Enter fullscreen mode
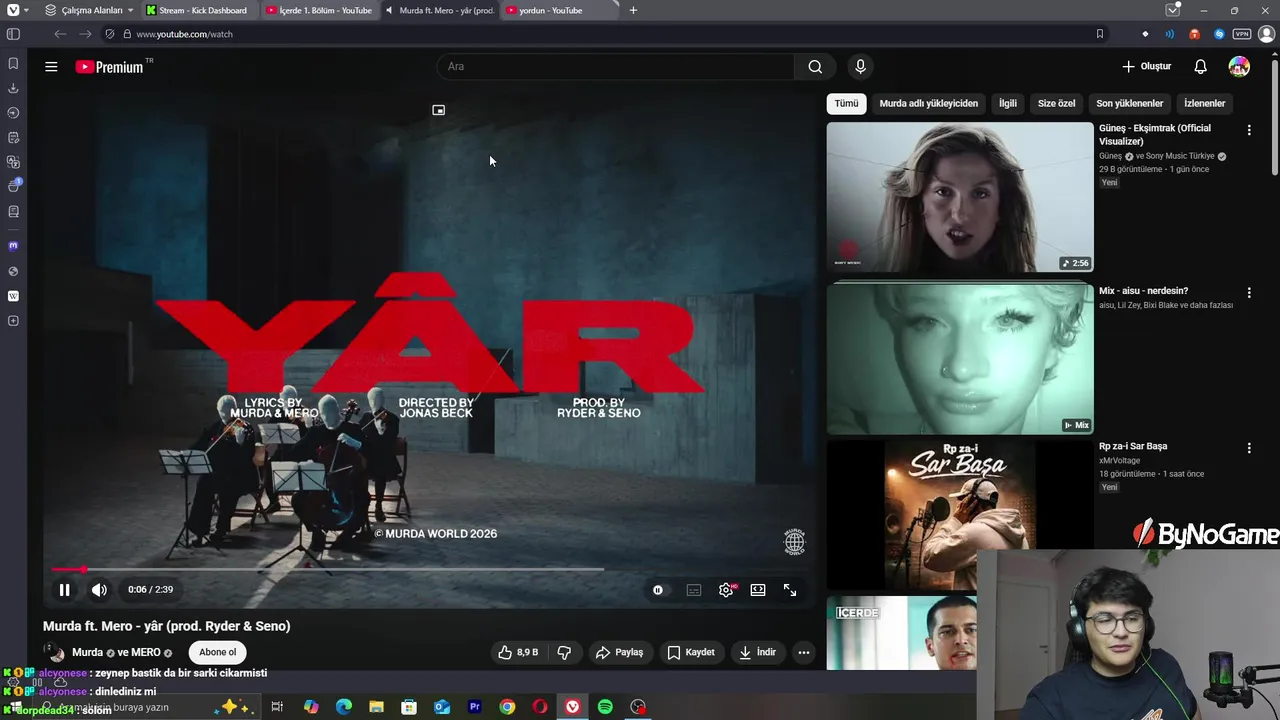This screenshot has height=720, width=1280. (790, 590)
